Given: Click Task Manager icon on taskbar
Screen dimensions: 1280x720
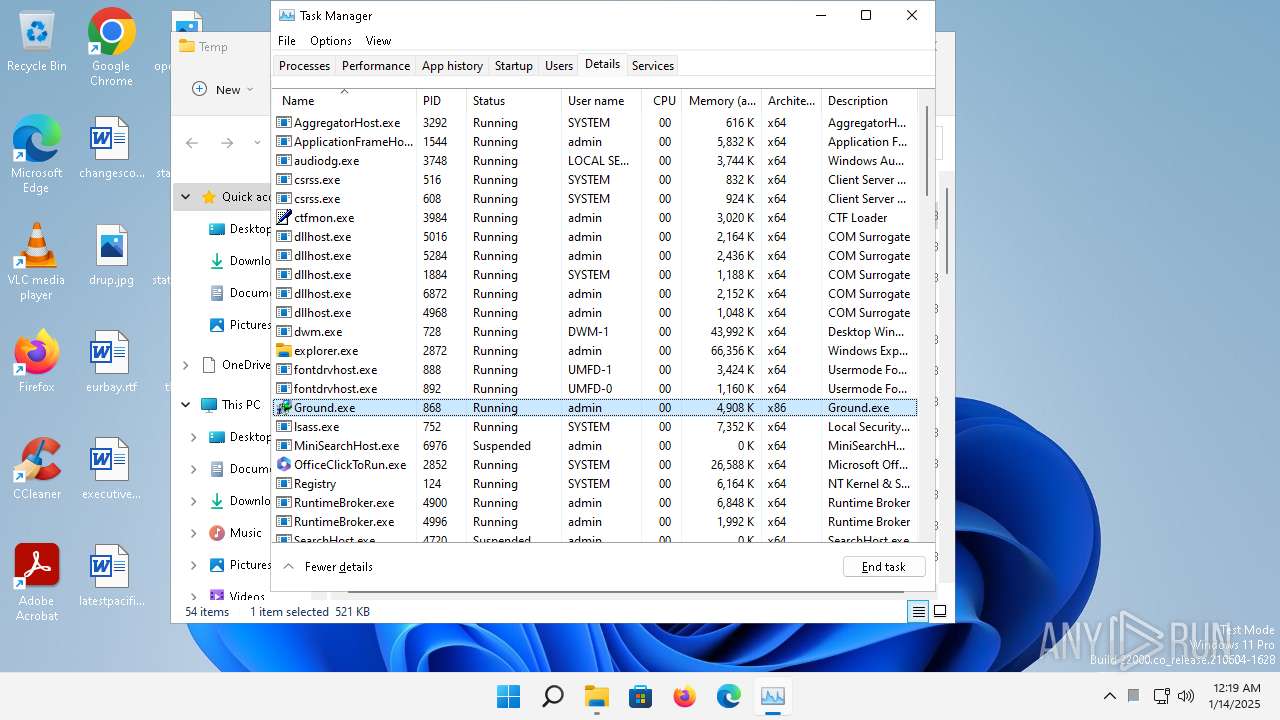Looking at the screenshot, I should (772, 697).
